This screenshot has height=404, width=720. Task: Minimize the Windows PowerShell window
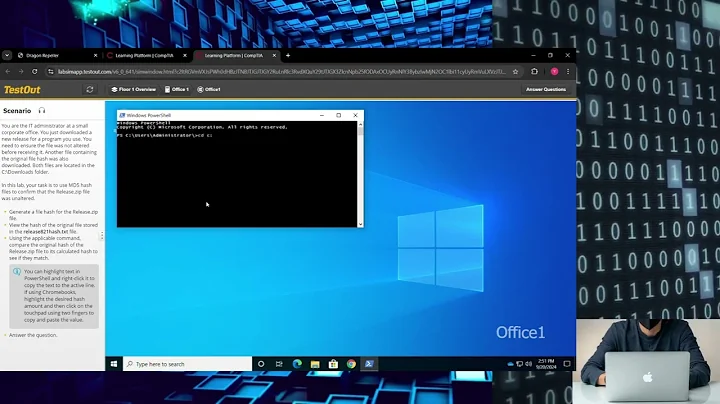click(322, 115)
